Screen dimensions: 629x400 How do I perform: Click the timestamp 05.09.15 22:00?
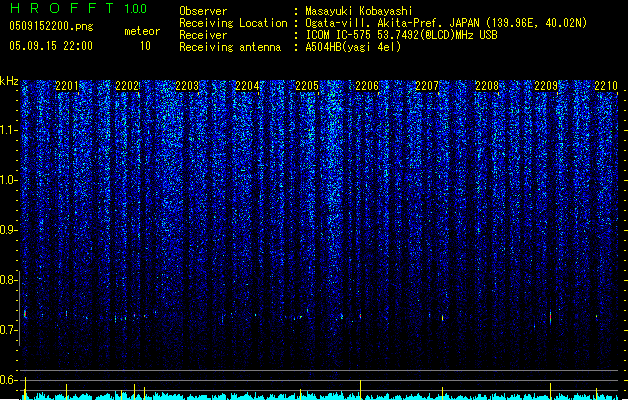point(51,46)
